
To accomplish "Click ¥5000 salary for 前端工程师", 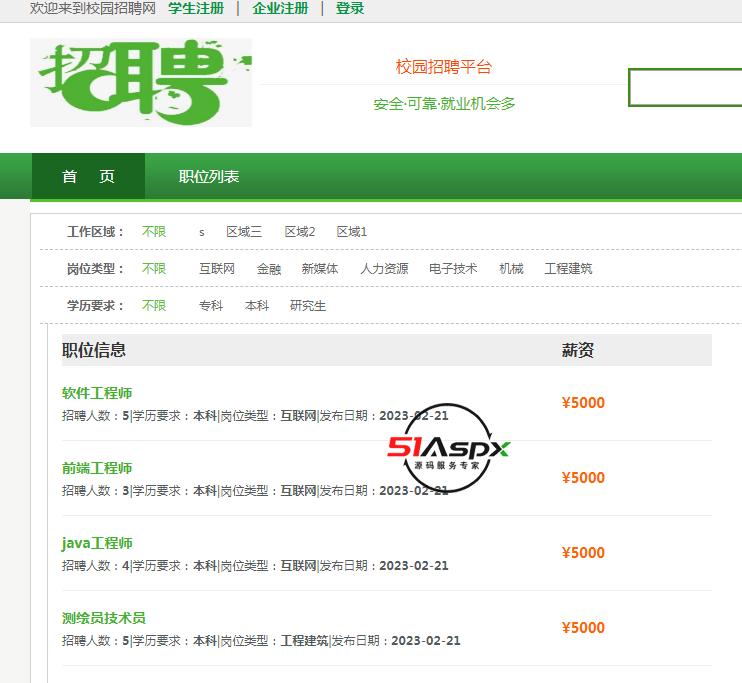I will (583, 477).
